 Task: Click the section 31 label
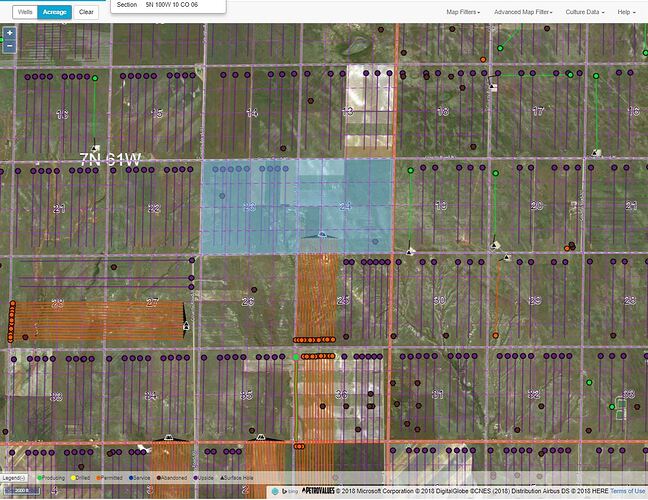tap(438, 395)
